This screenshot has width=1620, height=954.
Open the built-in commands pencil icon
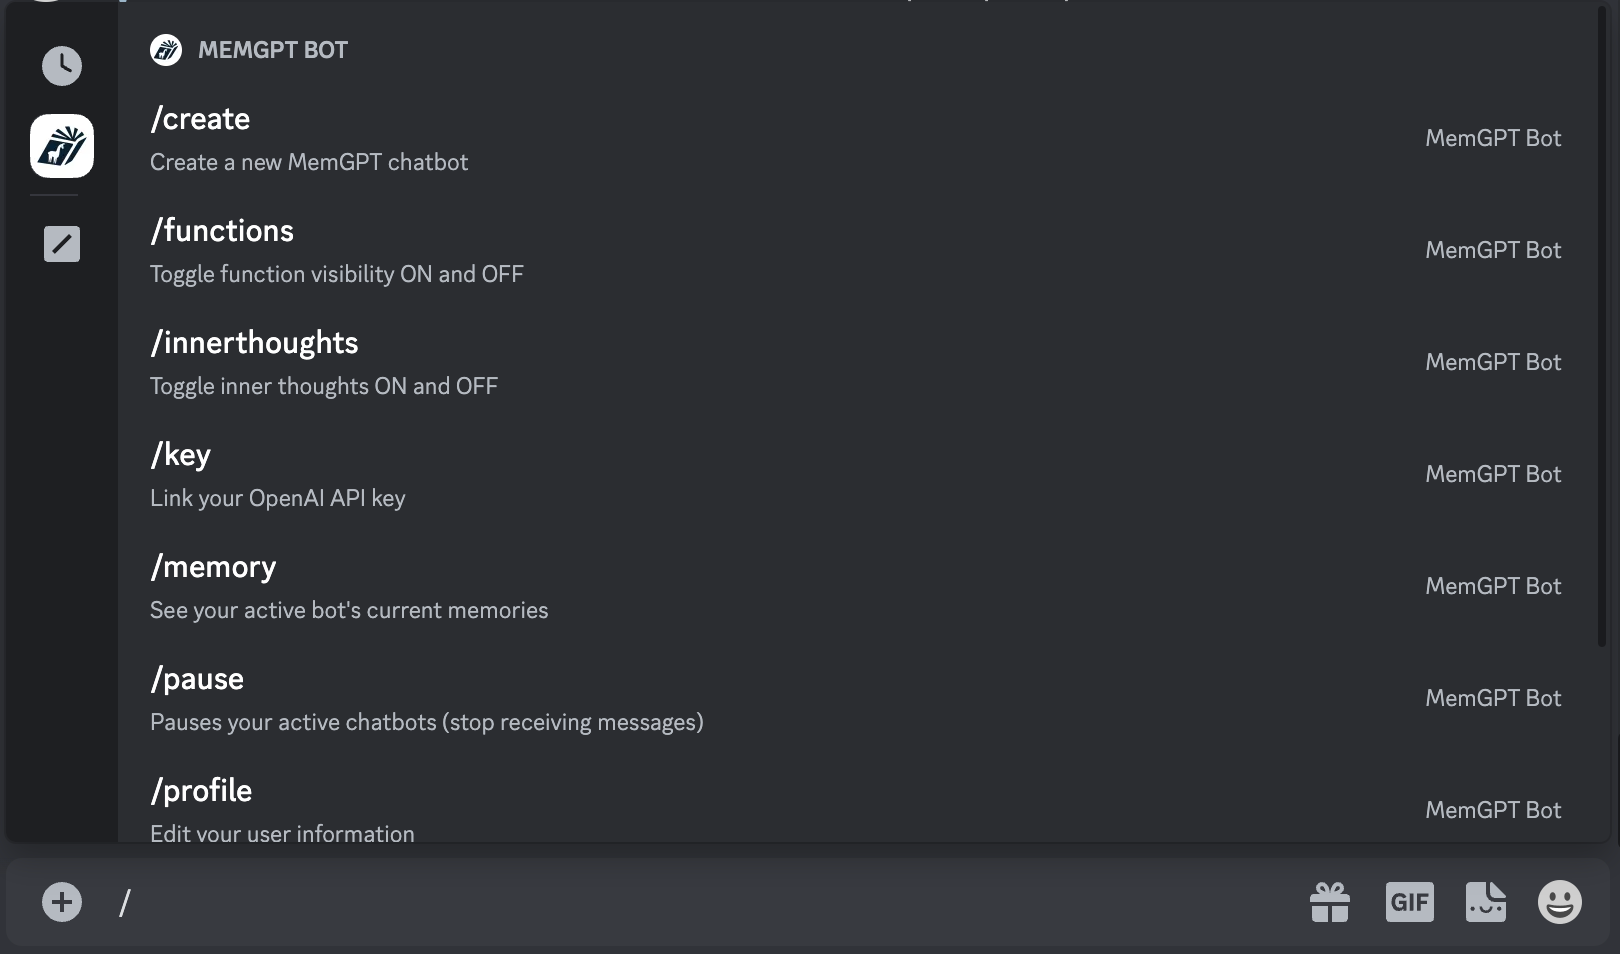62,244
